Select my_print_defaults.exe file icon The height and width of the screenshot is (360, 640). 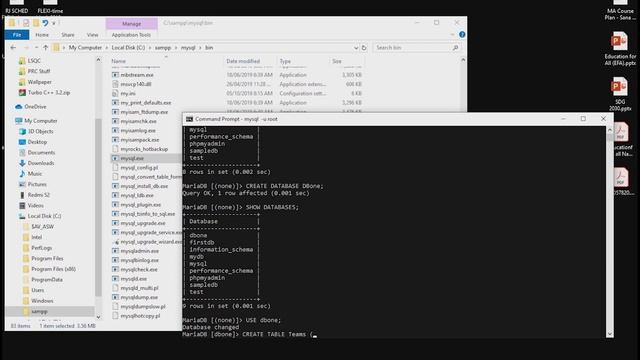[115, 103]
